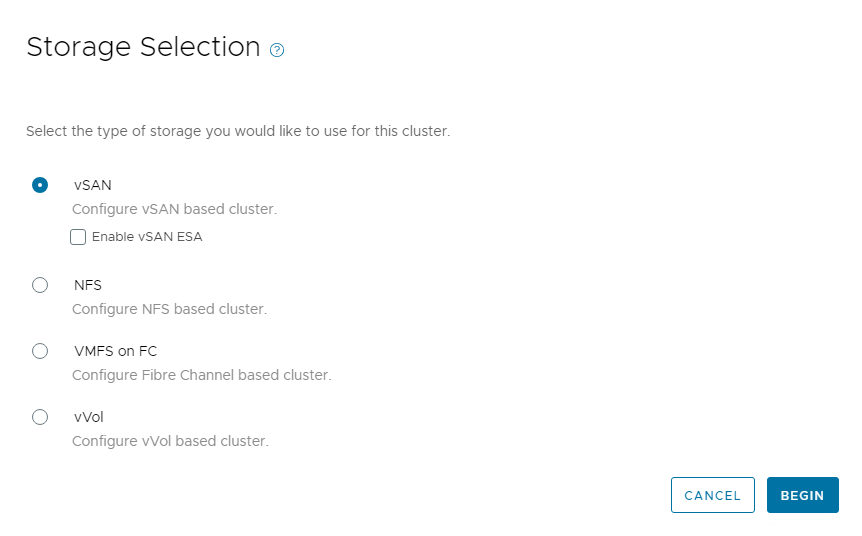Click the NFS option label

pos(88,285)
